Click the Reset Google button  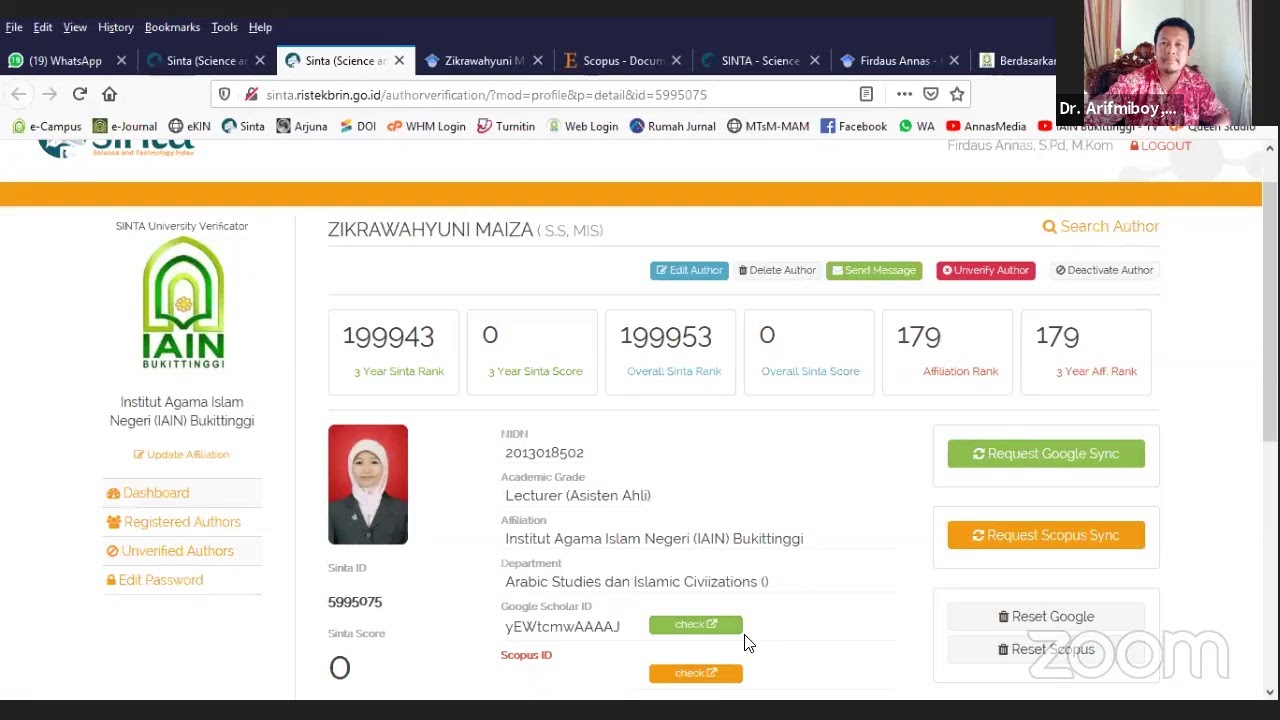pyautogui.click(x=1046, y=617)
